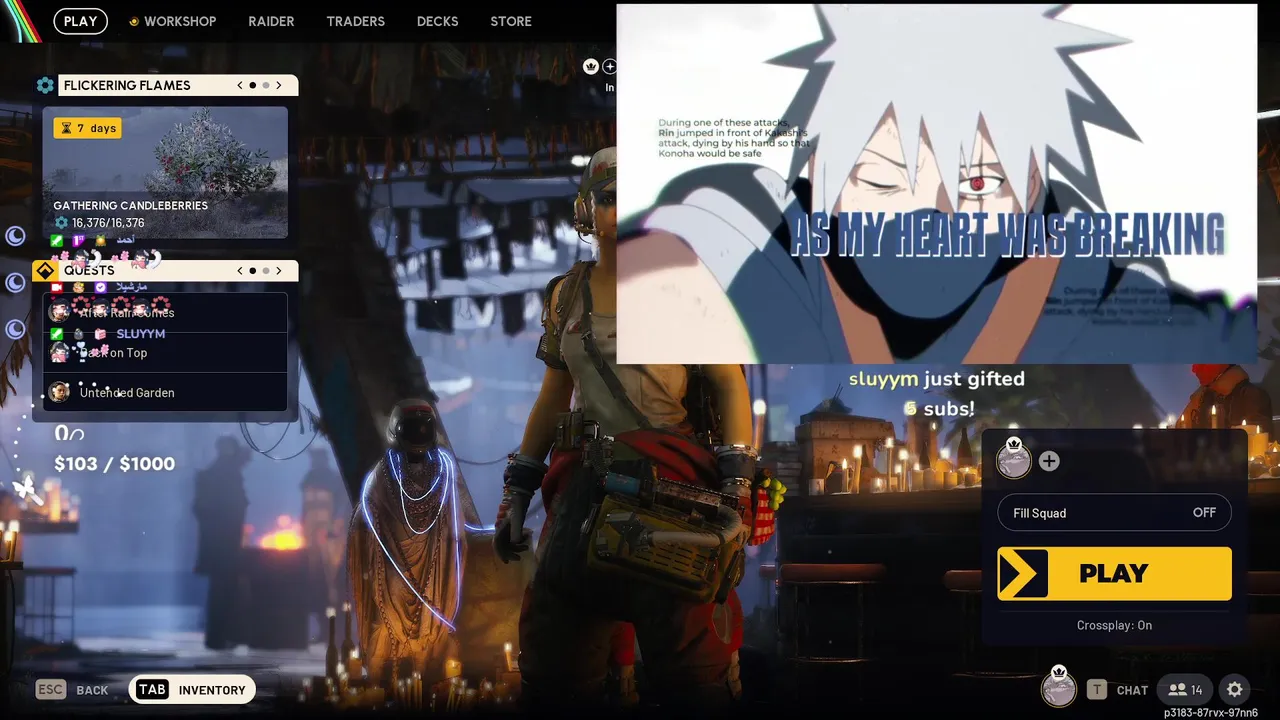This screenshot has height=720, width=1280.
Task: Click the GATHERING CANDLEBERRIES title
Action: 131,205
